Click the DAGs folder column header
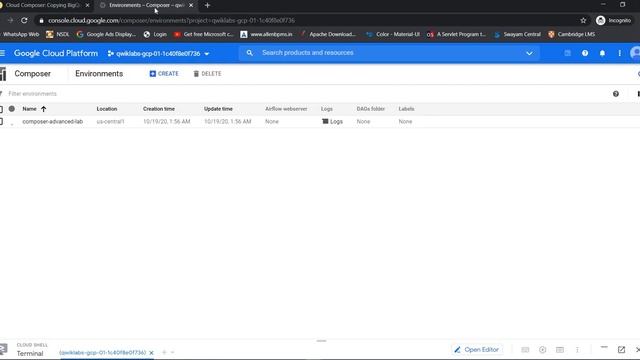640x360 pixels. pos(371,109)
